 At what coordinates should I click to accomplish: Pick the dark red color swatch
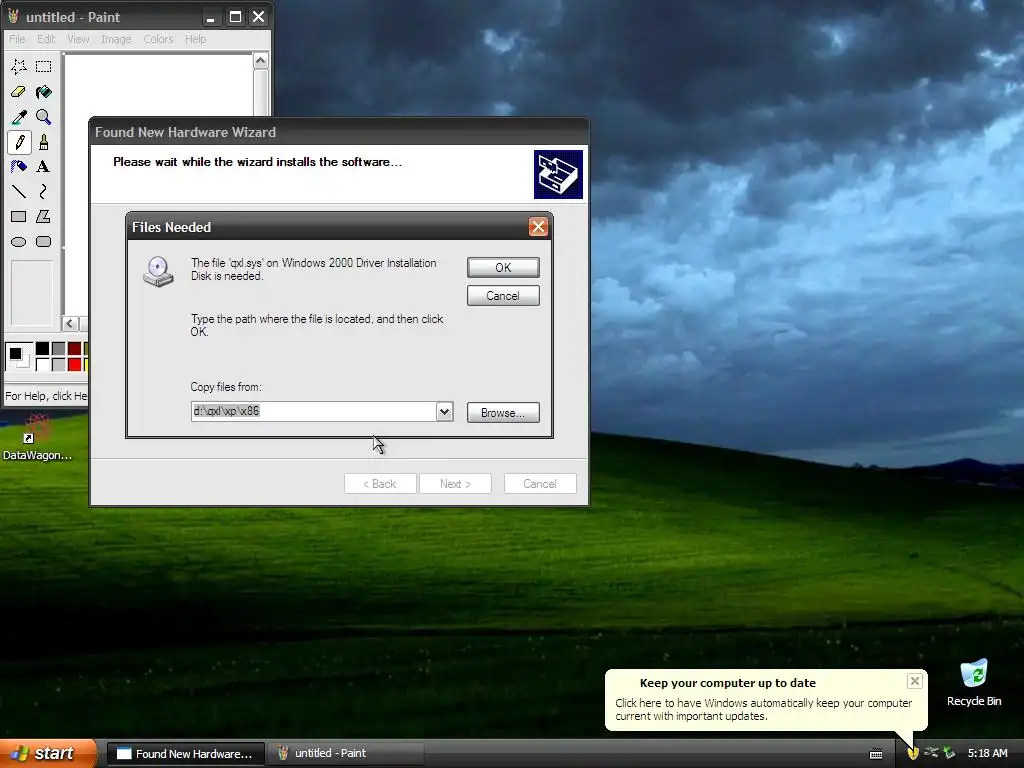(74, 348)
